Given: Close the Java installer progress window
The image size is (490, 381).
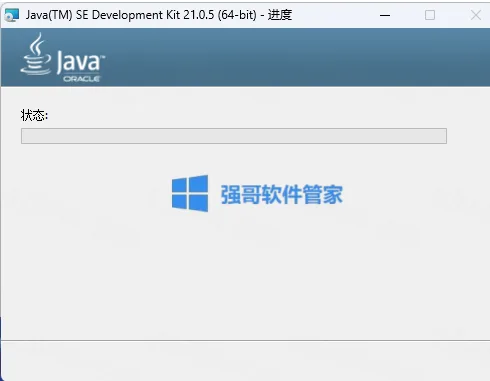Looking at the screenshot, I should point(476,15).
